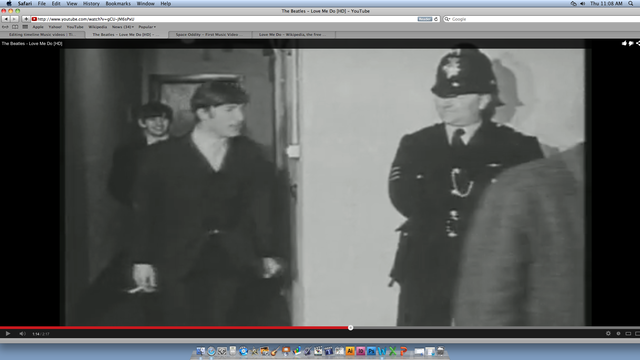Launch Adobe Illustrator from the Dock
This screenshot has width=640, height=360.
pyautogui.click(x=350, y=351)
